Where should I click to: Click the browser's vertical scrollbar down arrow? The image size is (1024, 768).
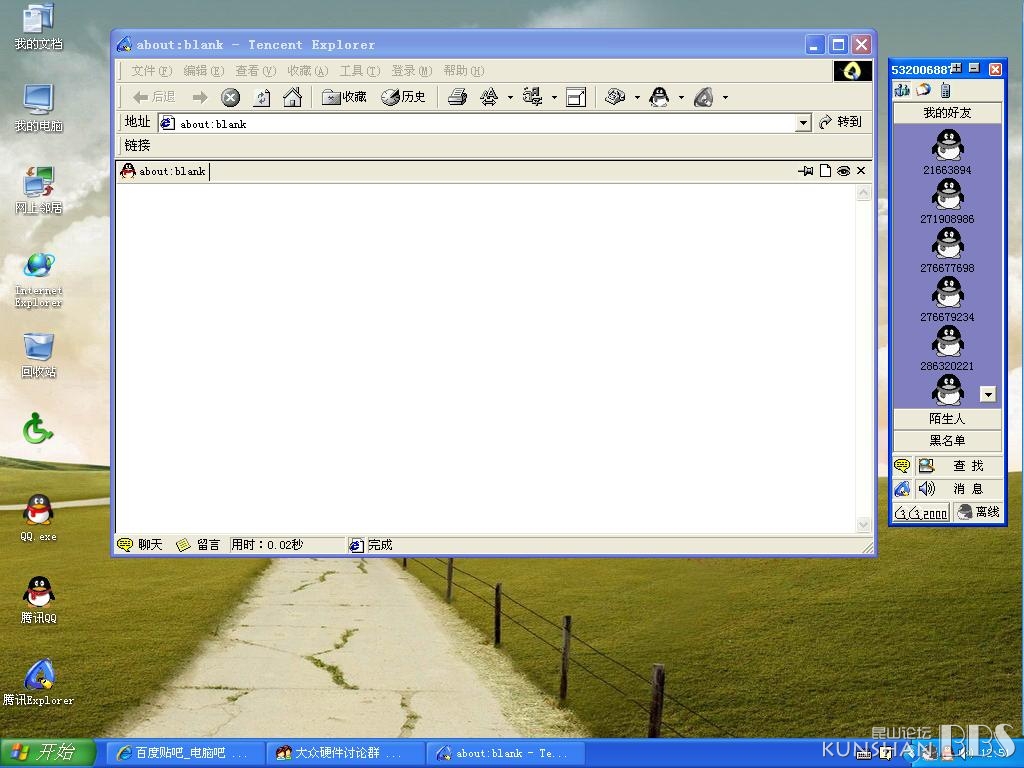point(863,525)
